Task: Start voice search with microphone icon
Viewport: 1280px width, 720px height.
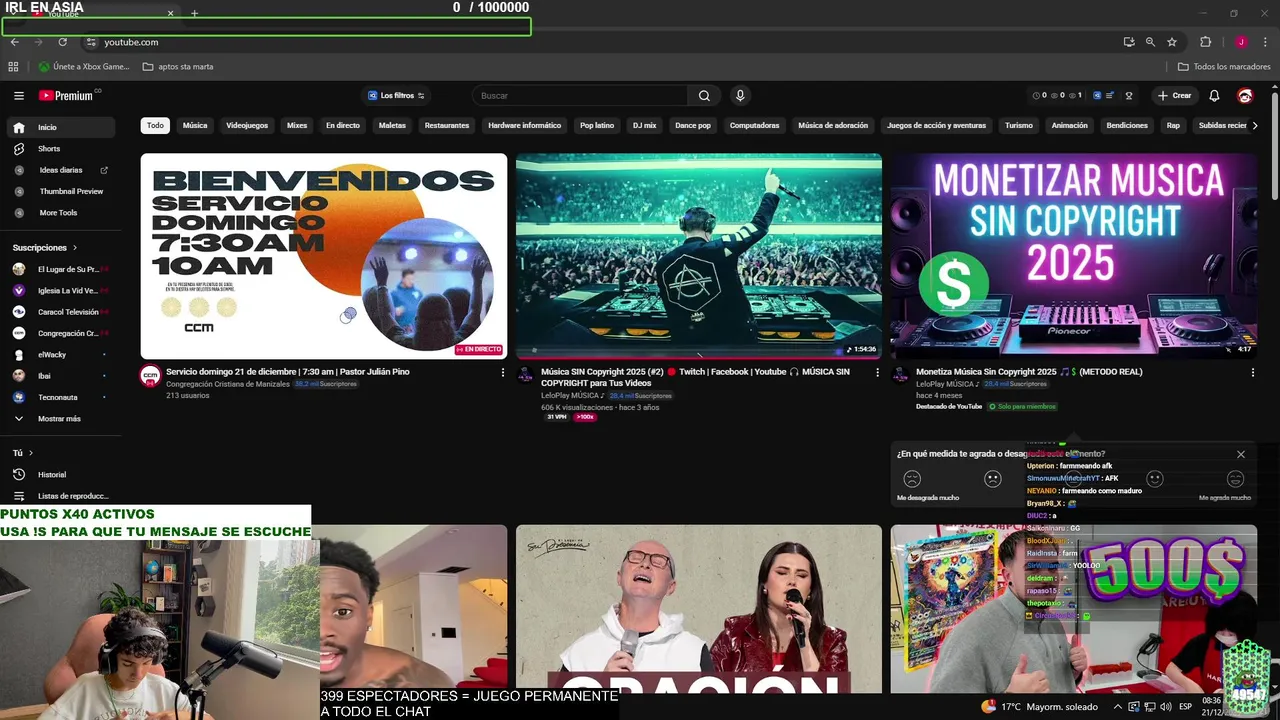Action: pos(740,96)
